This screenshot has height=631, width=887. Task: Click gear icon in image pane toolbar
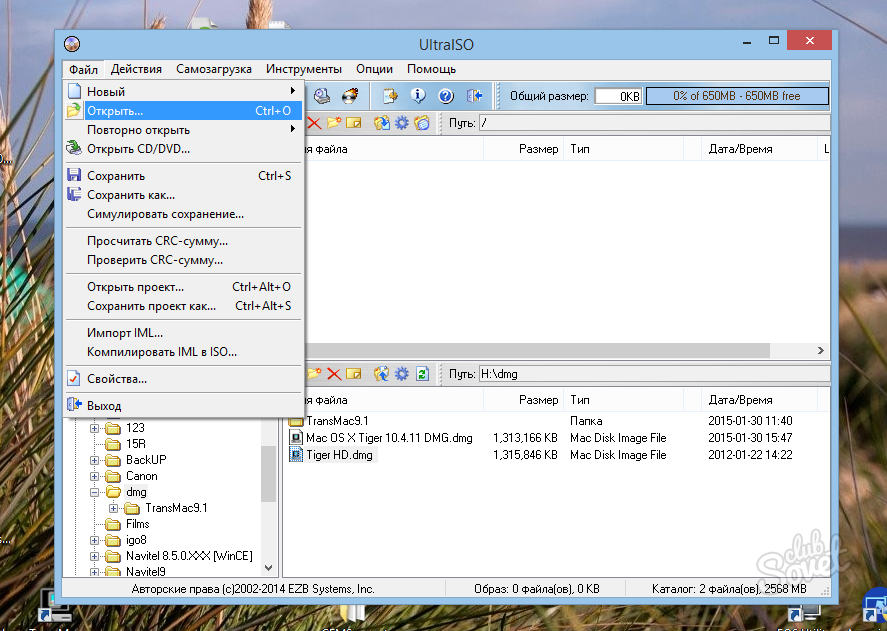click(x=402, y=123)
